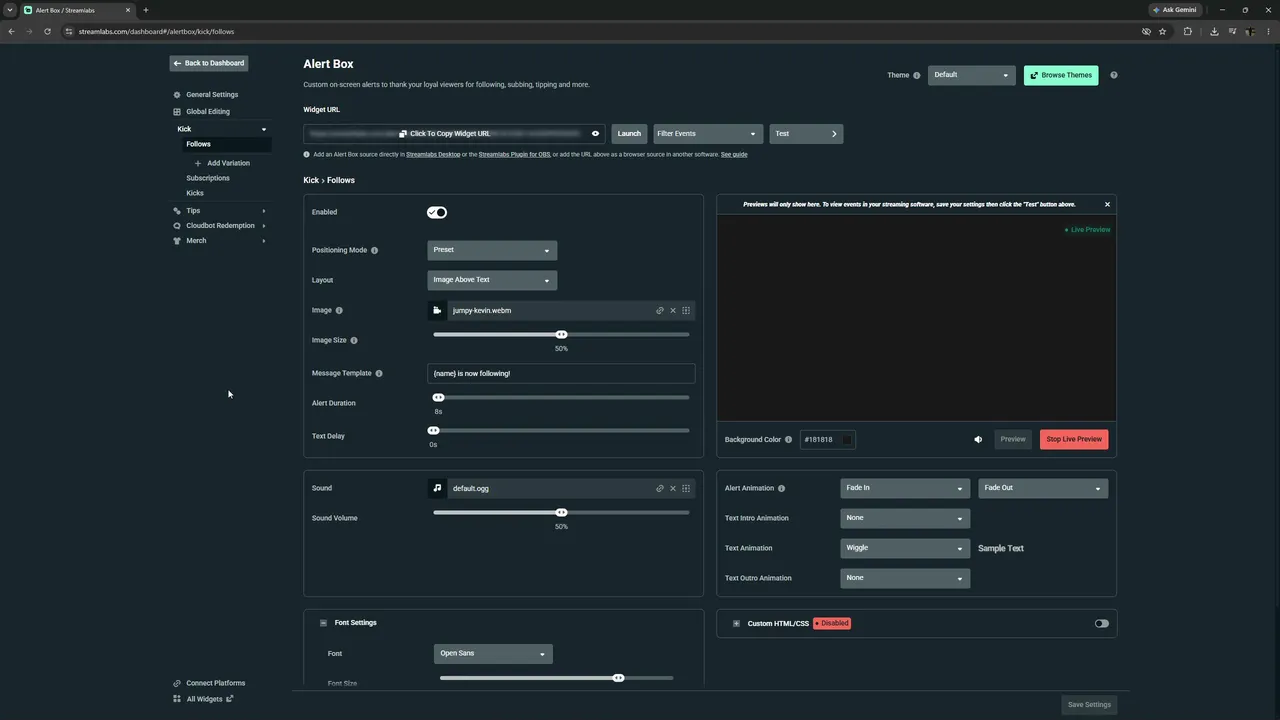Image resolution: width=1280 pixels, height=720 pixels.
Task: Click the video file icon beside jumpy-kevin.webm
Action: (x=437, y=311)
